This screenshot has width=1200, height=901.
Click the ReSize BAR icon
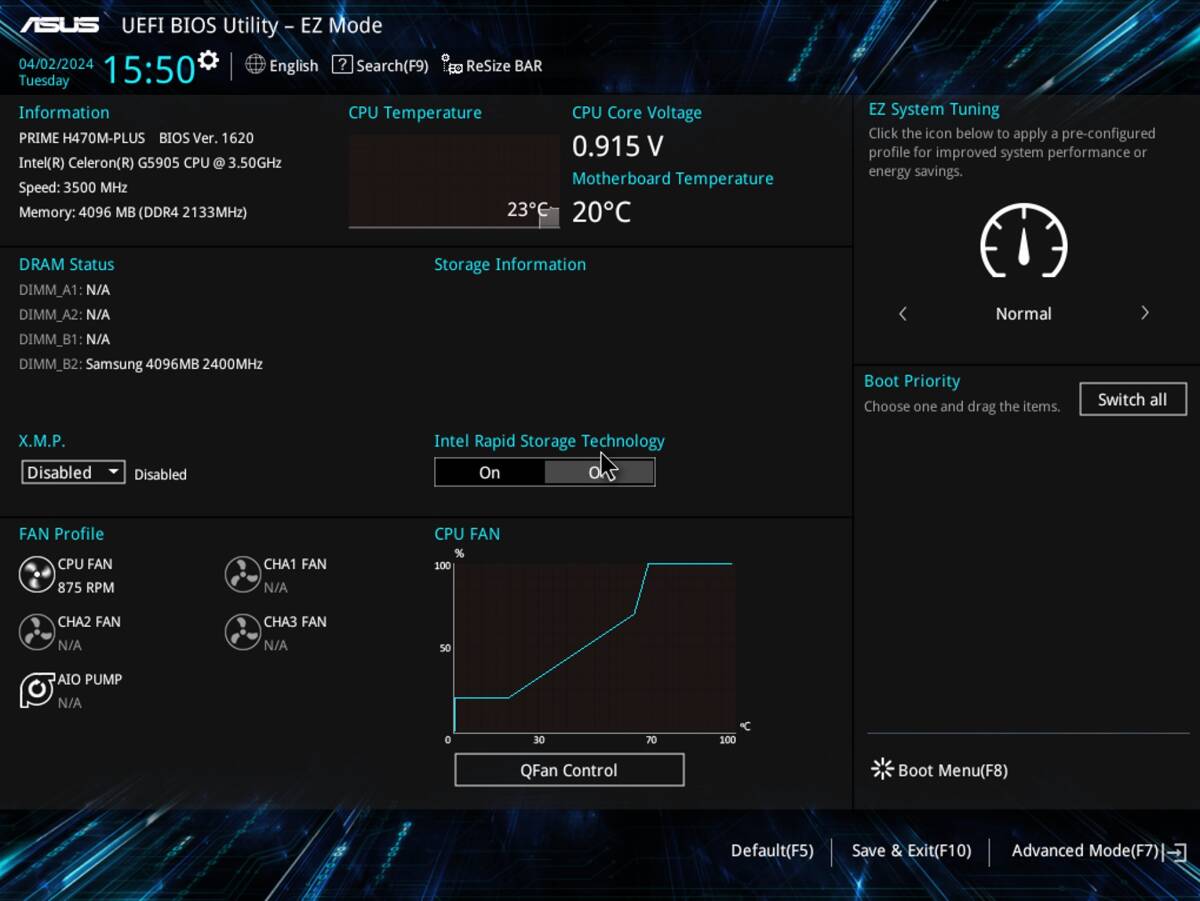[x=452, y=66]
